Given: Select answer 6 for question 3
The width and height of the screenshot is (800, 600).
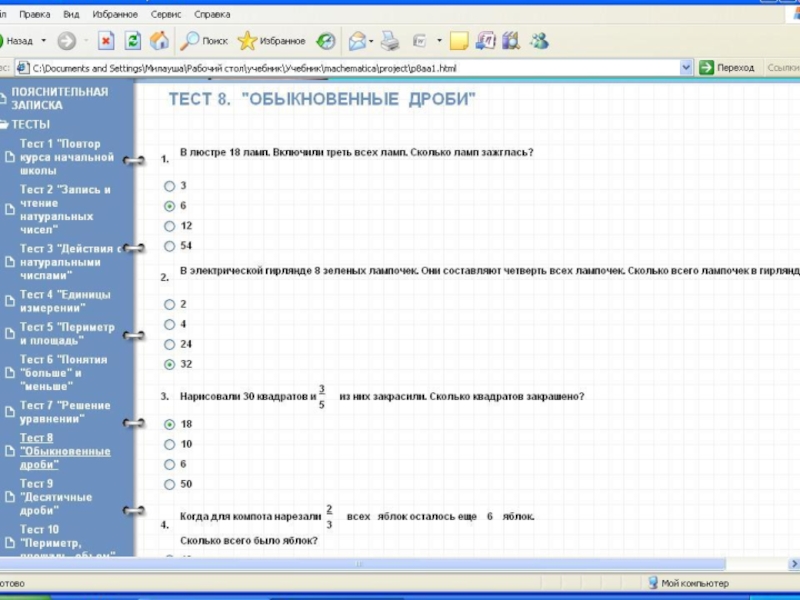Looking at the screenshot, I should (169, 464).
